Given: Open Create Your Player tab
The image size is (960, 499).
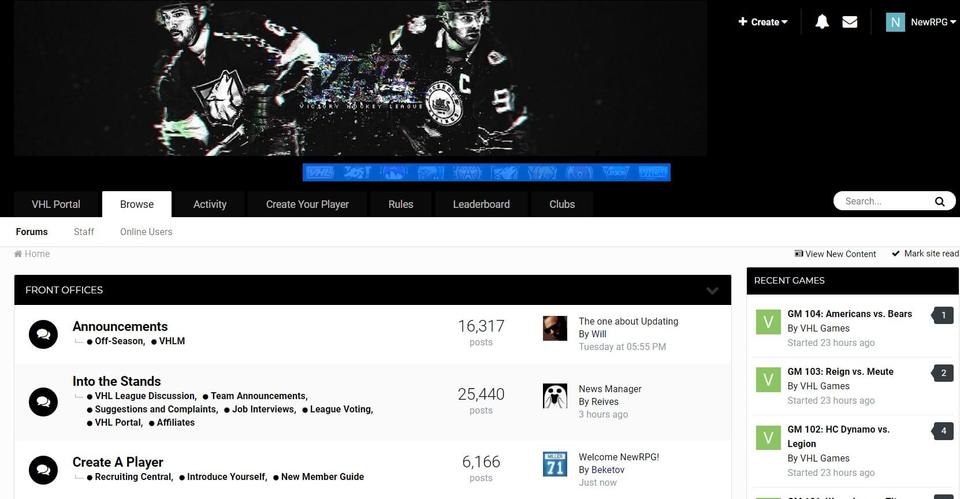Looking at the screenshot, I should tap(307, 204).
